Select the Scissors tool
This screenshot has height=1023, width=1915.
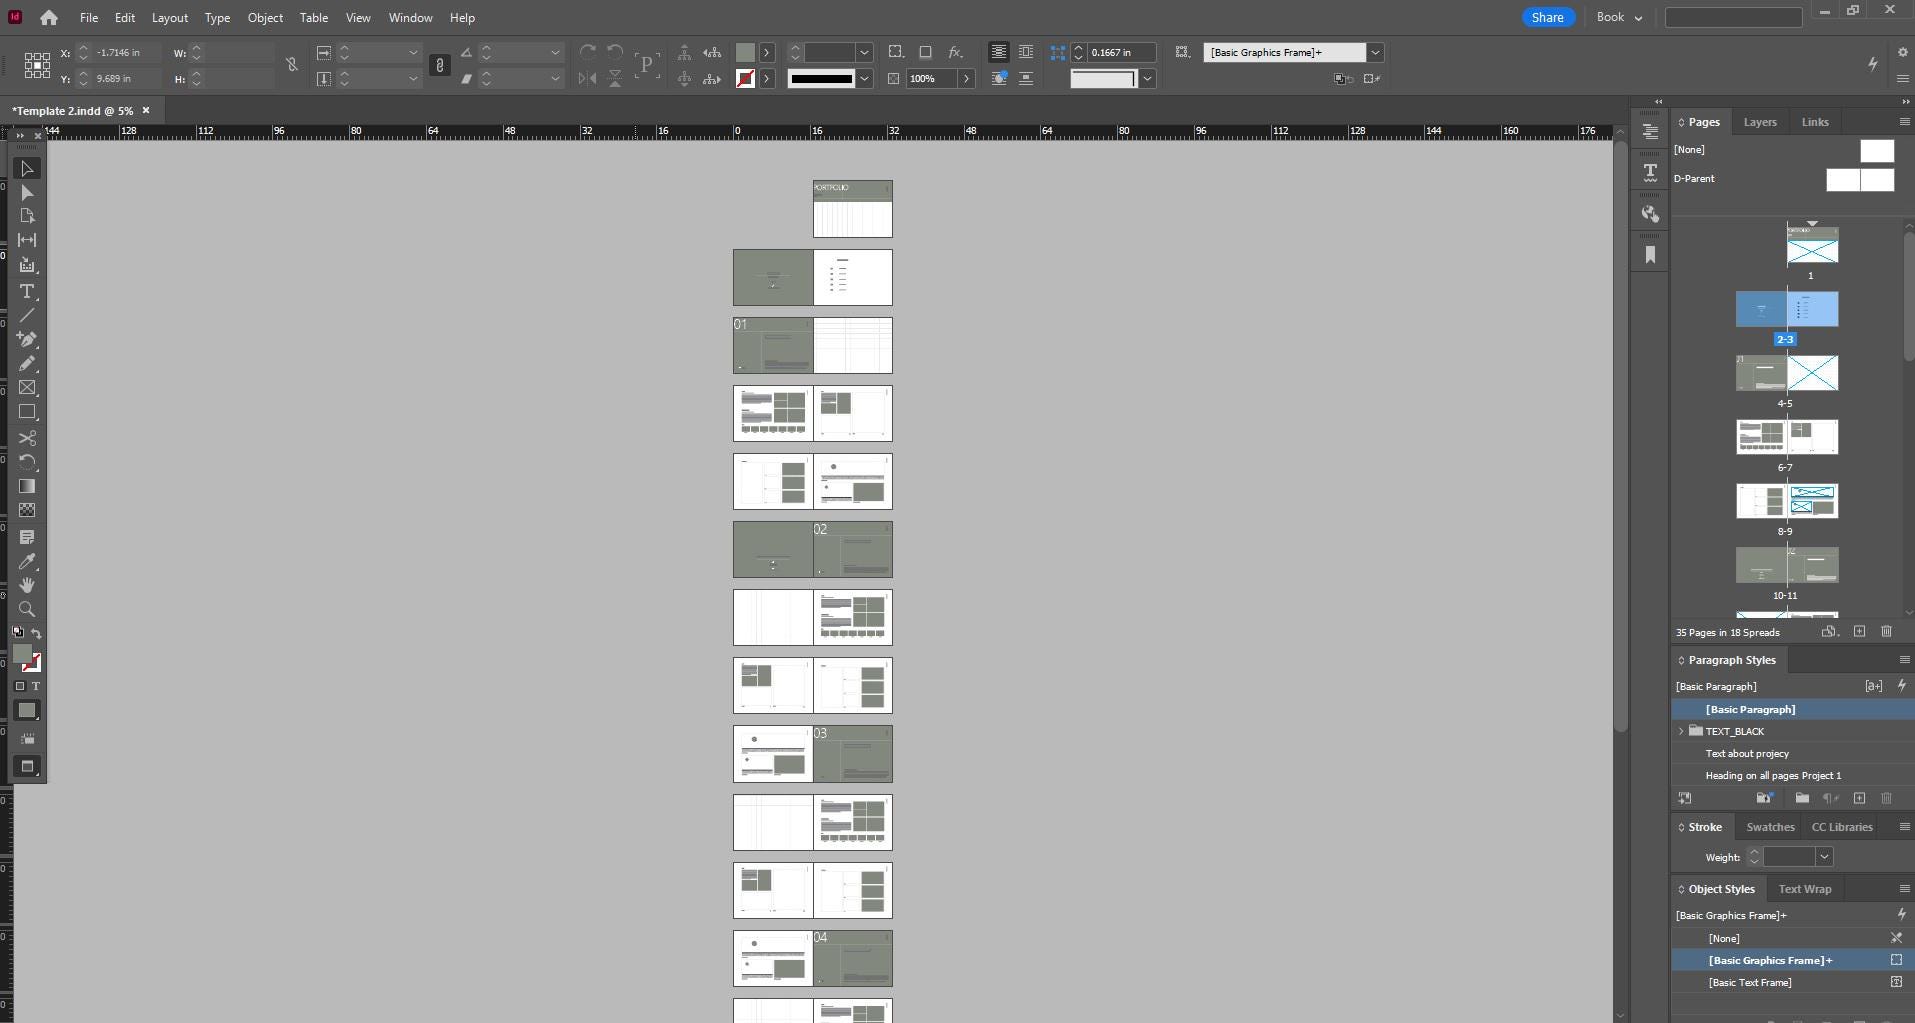pyautogui.click(x=27, y=438)
